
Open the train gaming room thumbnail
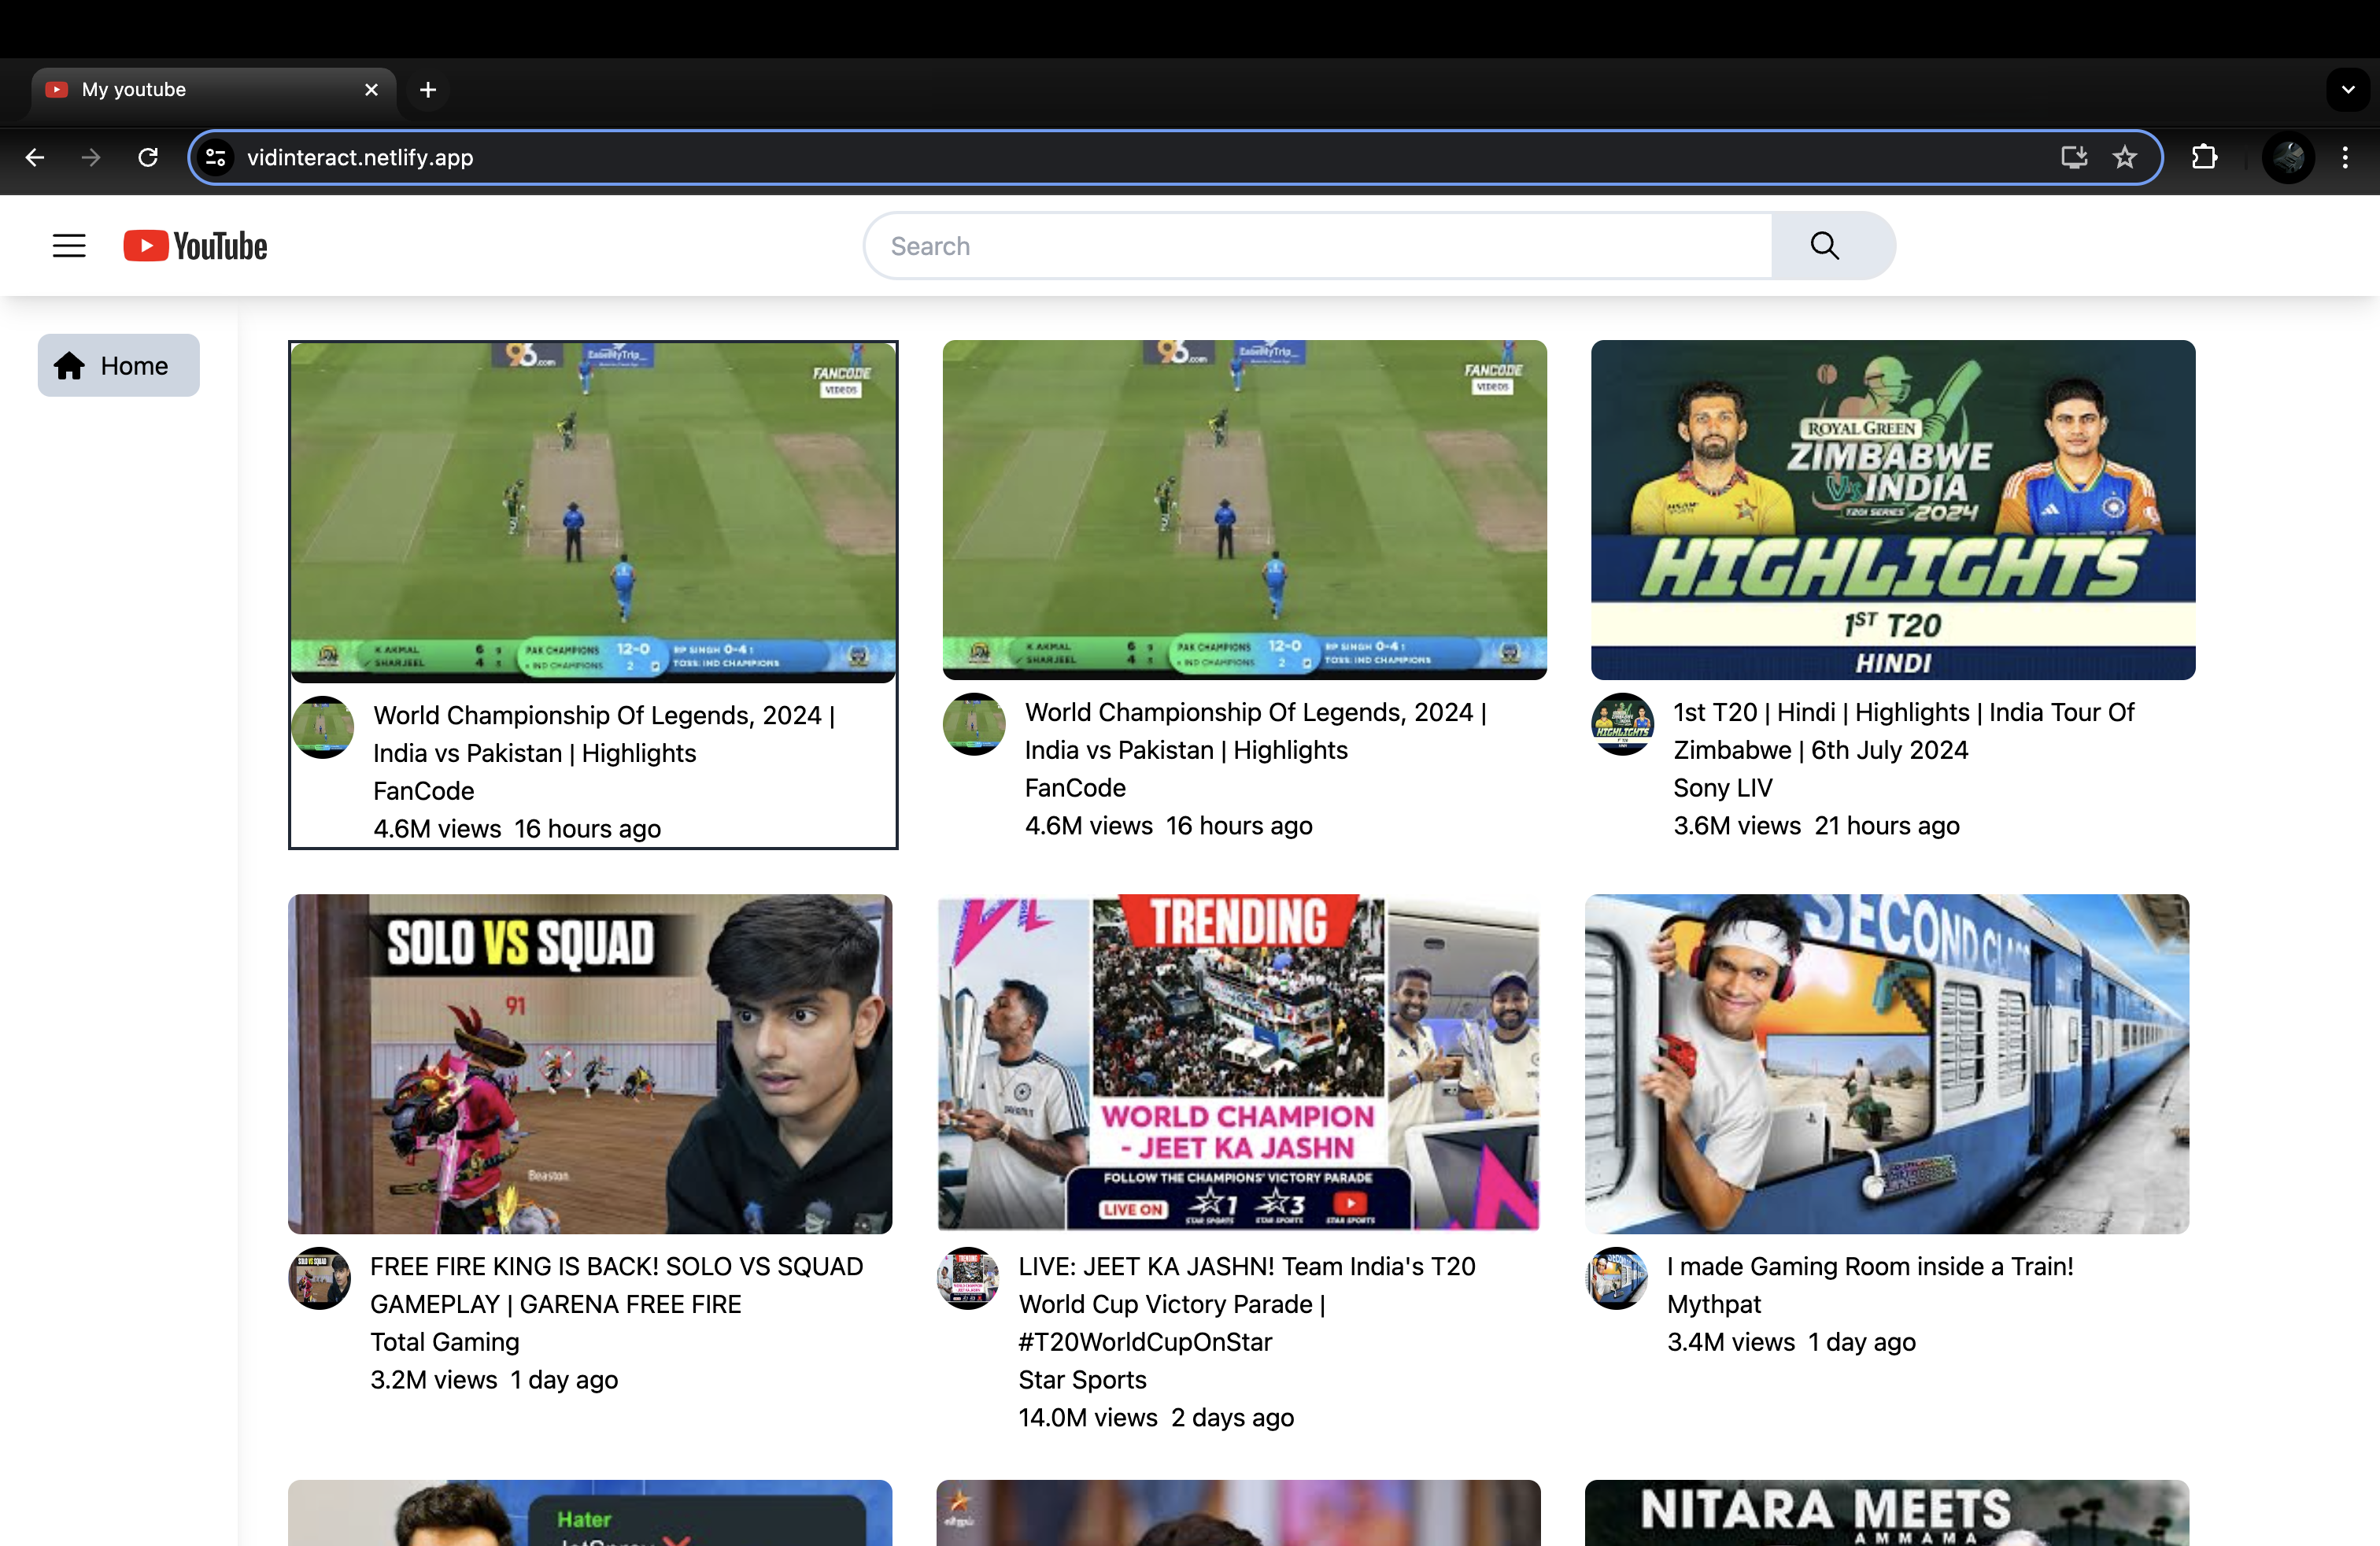pos(1886,1064)
